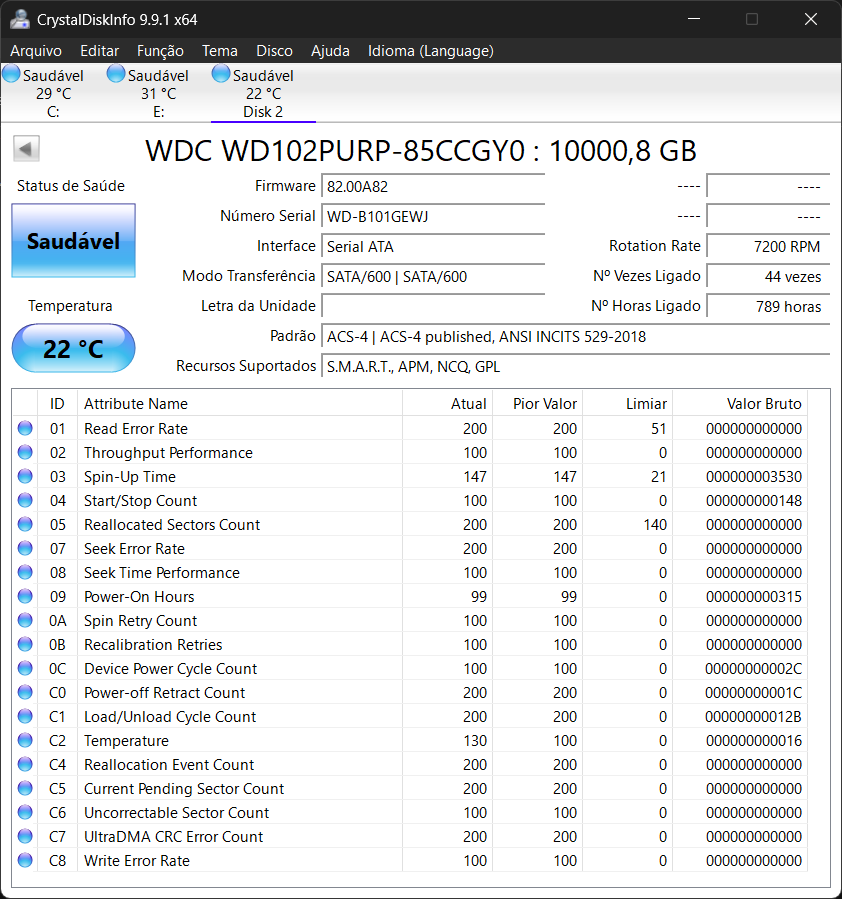Open the Função menu
Screen dimensions: 842x899
tap(160, 51)
